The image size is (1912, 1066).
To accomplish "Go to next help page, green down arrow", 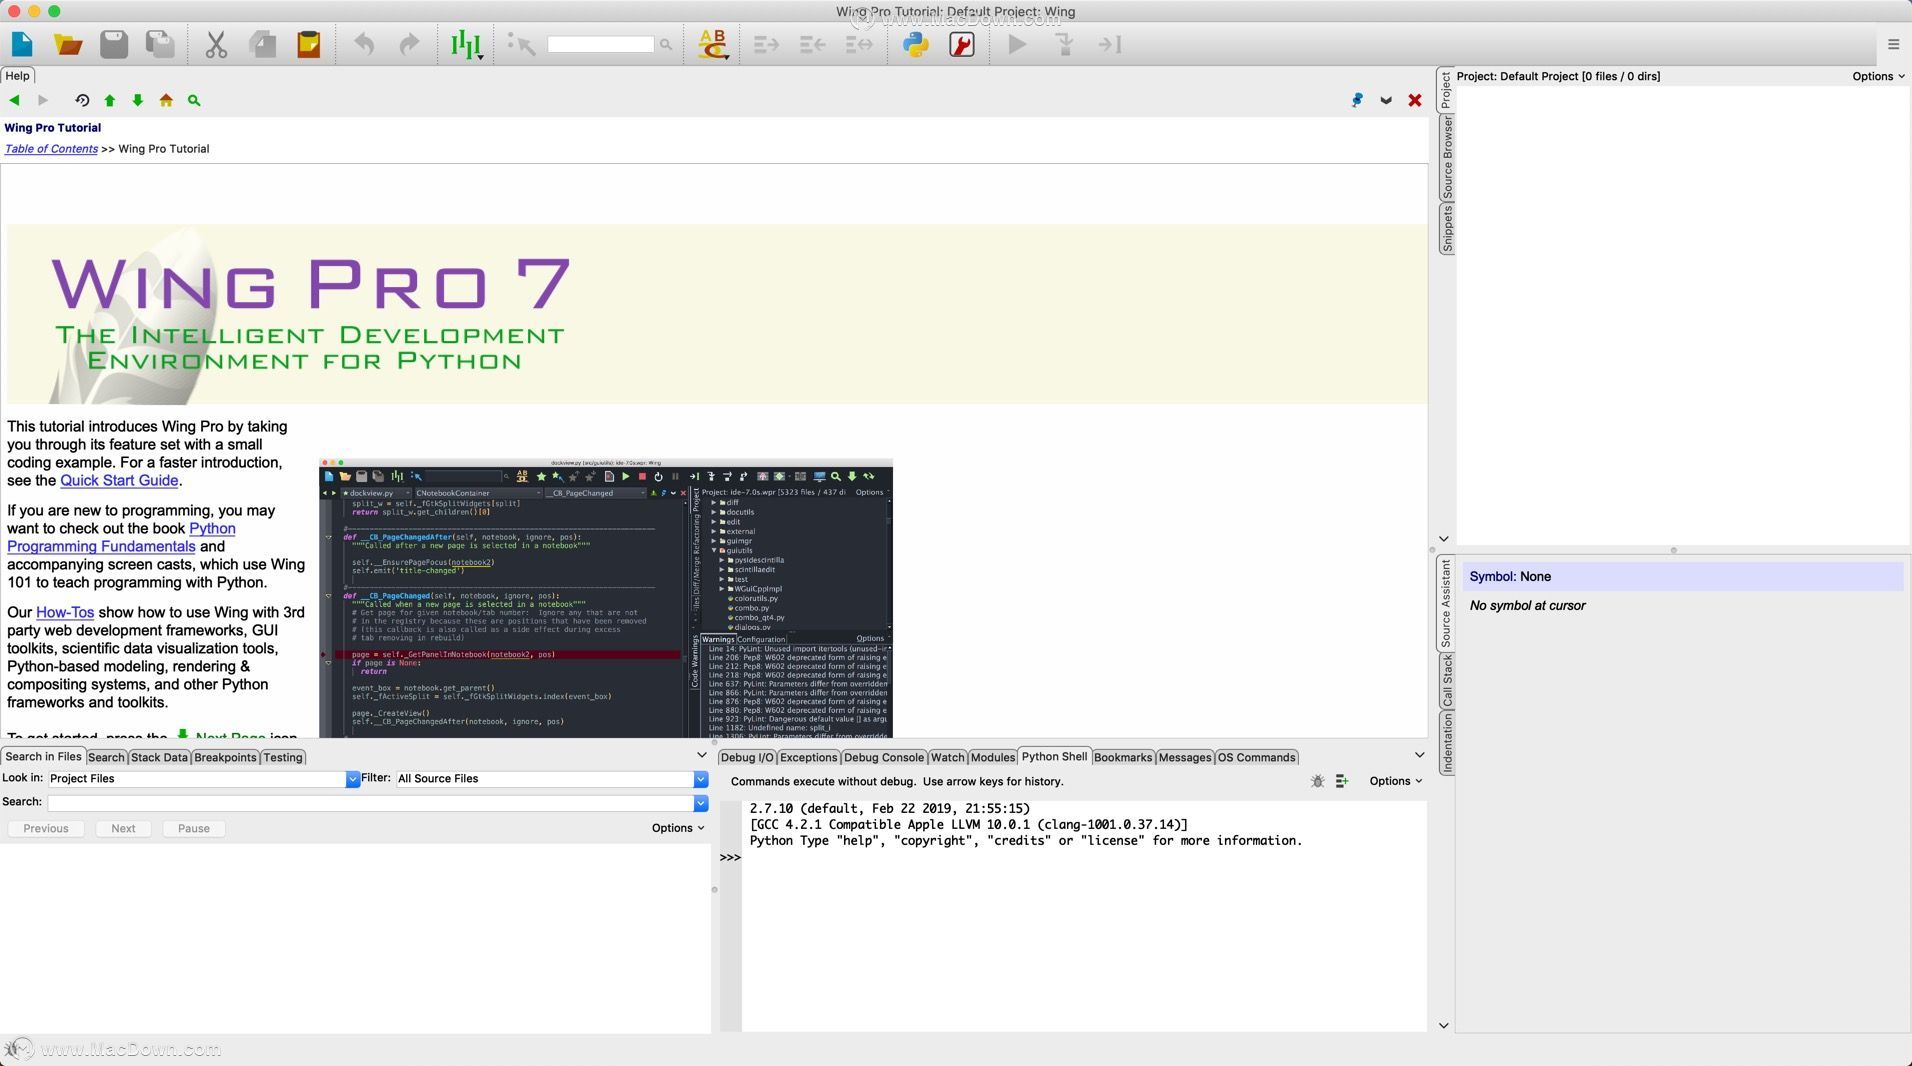I will click(138, 100).
